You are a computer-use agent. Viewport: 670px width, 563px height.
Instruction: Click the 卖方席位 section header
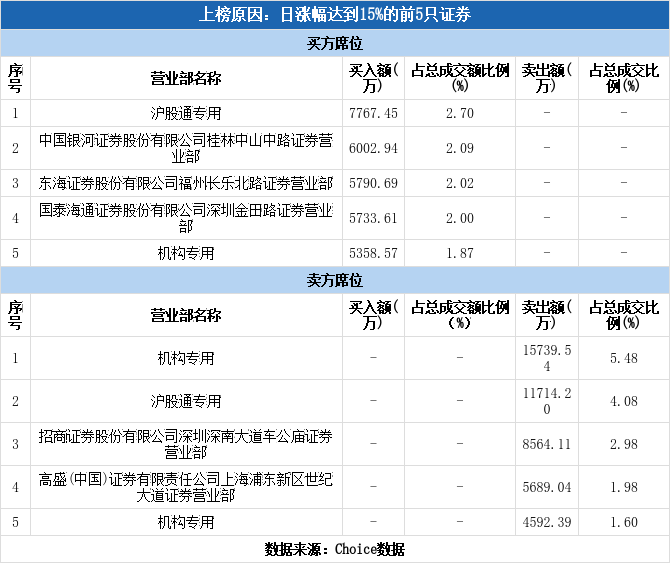[x=335, y=280]
